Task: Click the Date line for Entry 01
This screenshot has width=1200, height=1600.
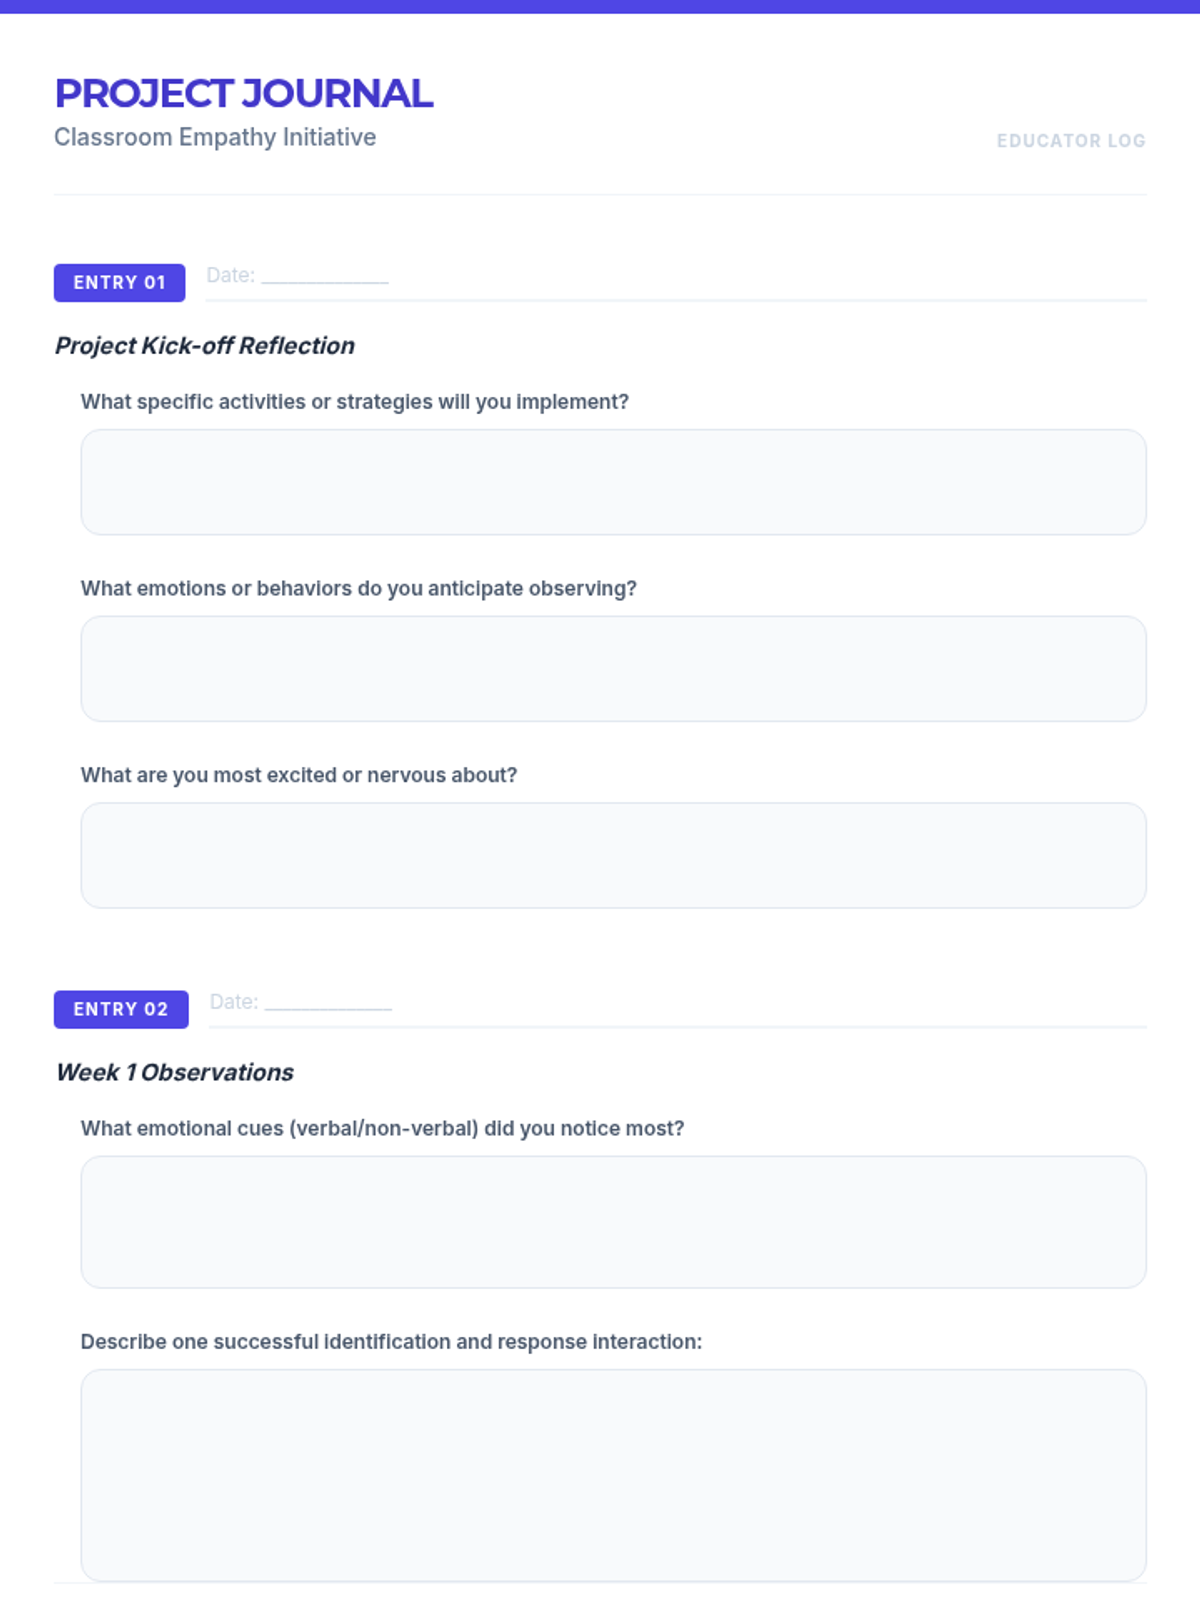Action: click(297, 275)
